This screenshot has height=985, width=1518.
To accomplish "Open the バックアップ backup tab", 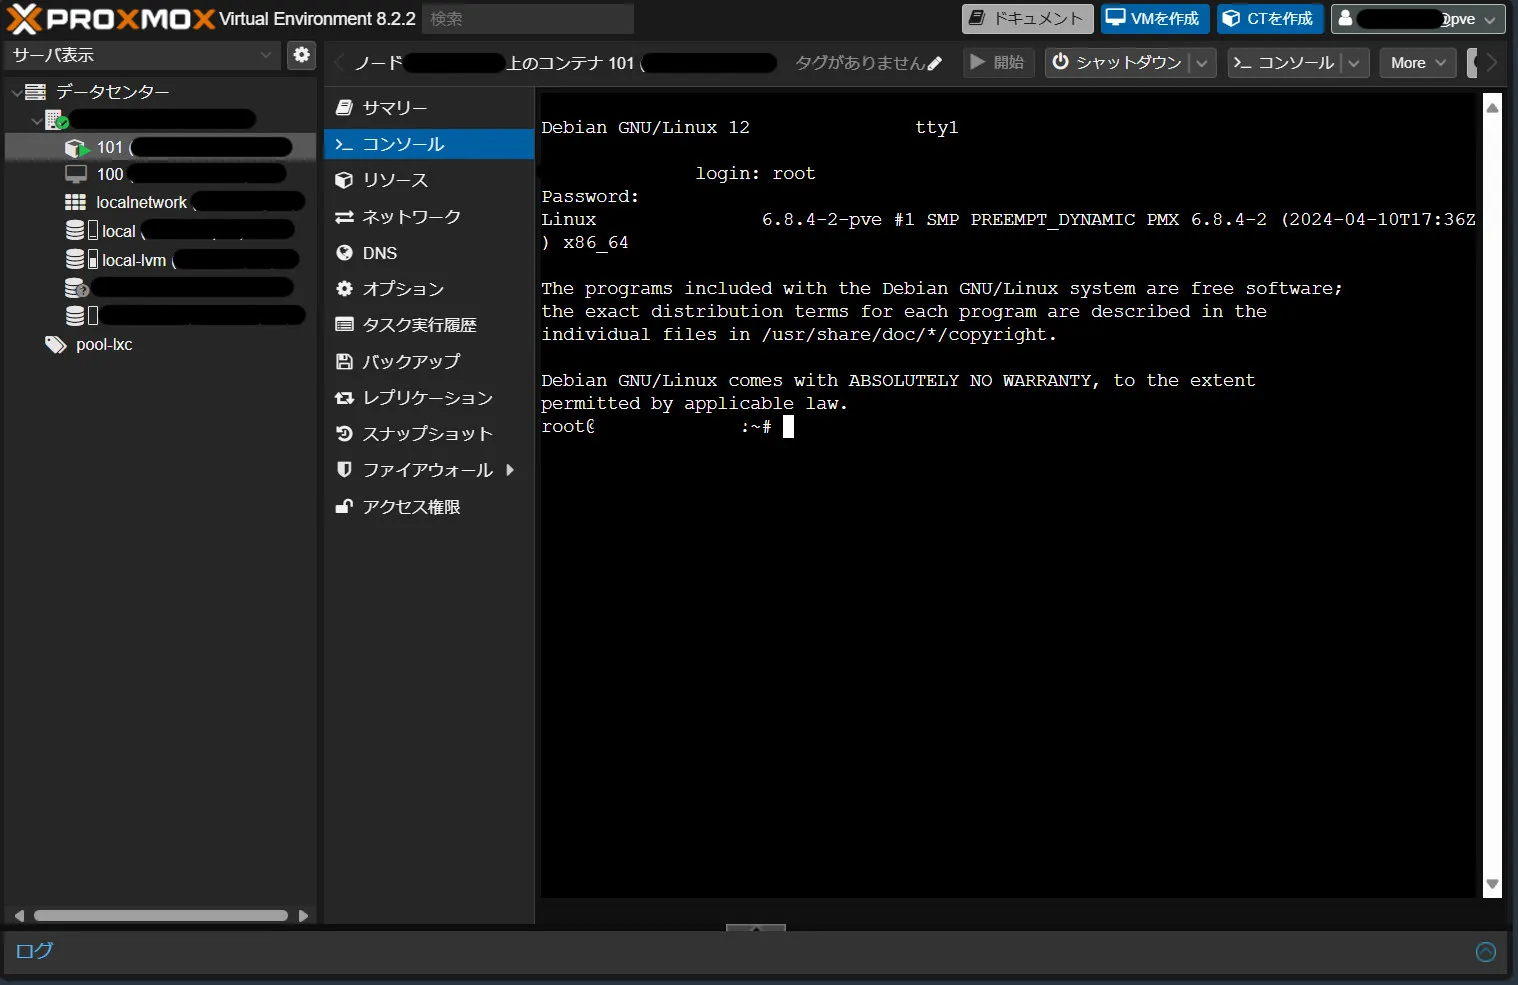I will pos(429,361).
